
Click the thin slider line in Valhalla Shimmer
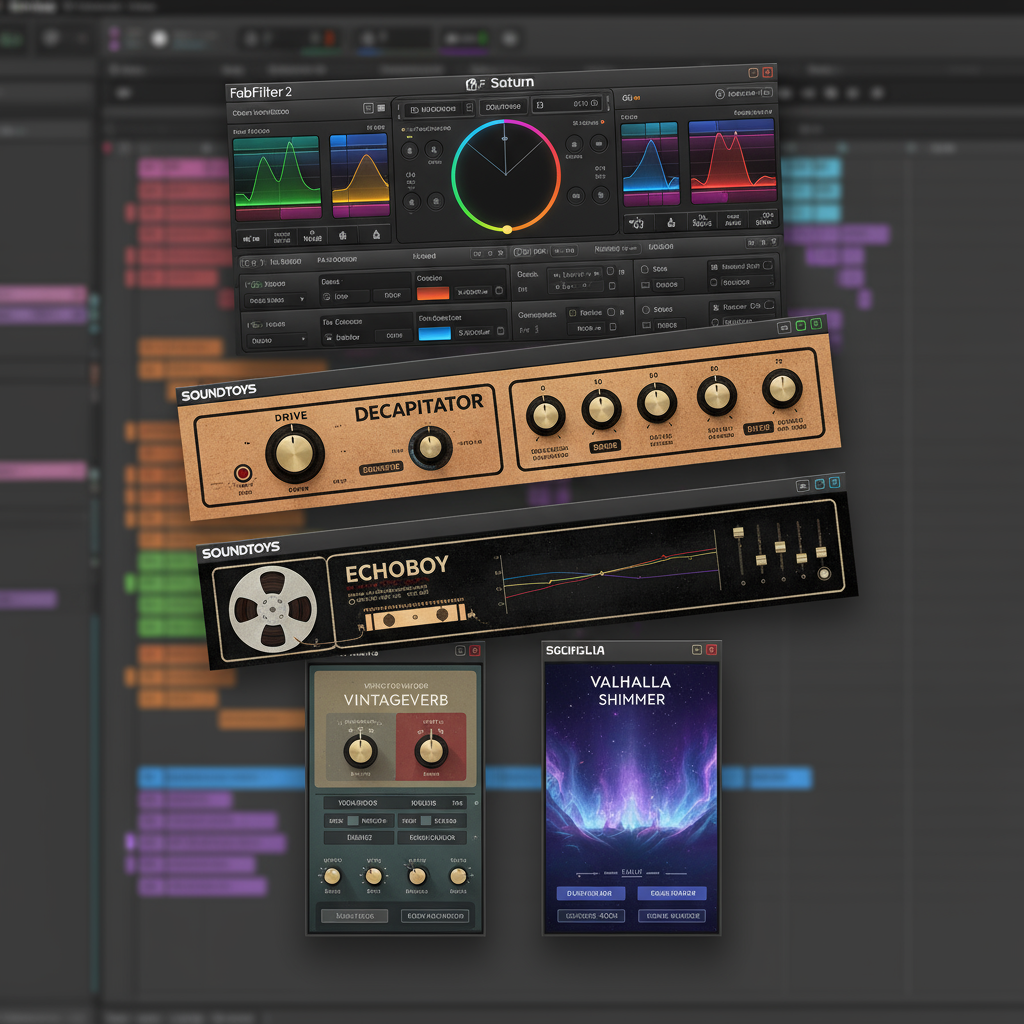[631, 873]
